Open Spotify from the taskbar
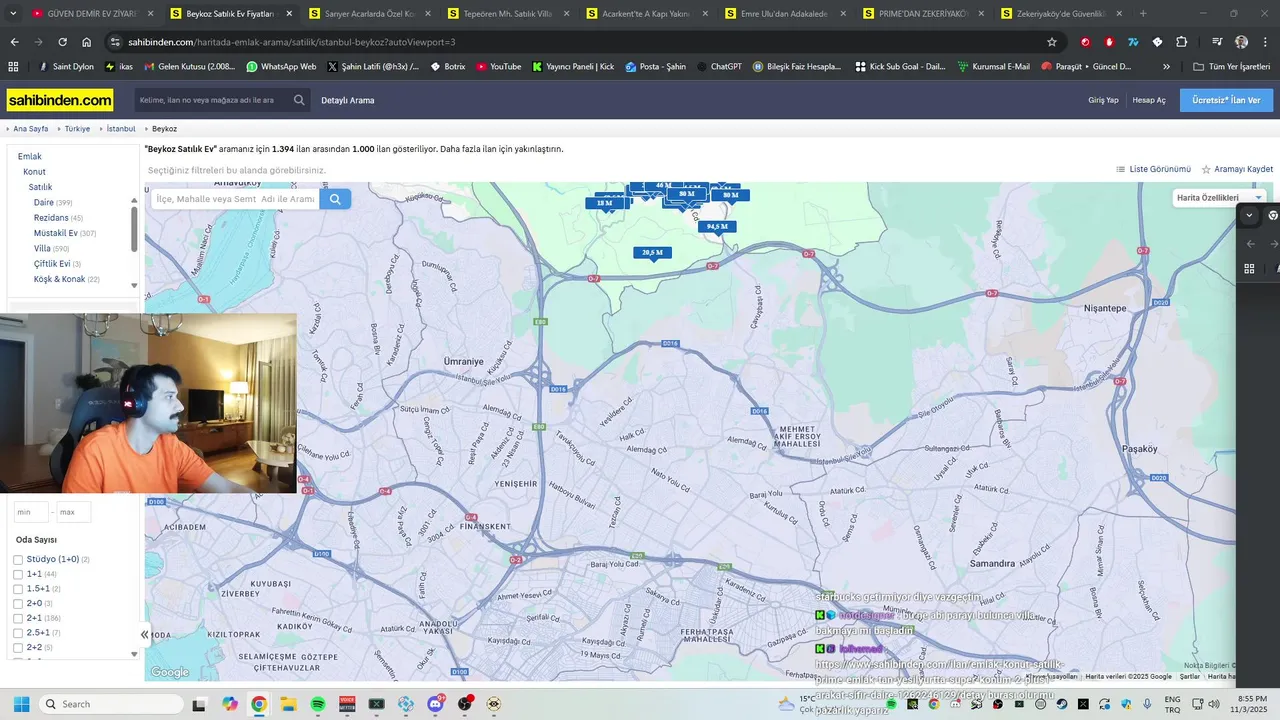This screenshot has height=720, width=1280. (318, 704)
